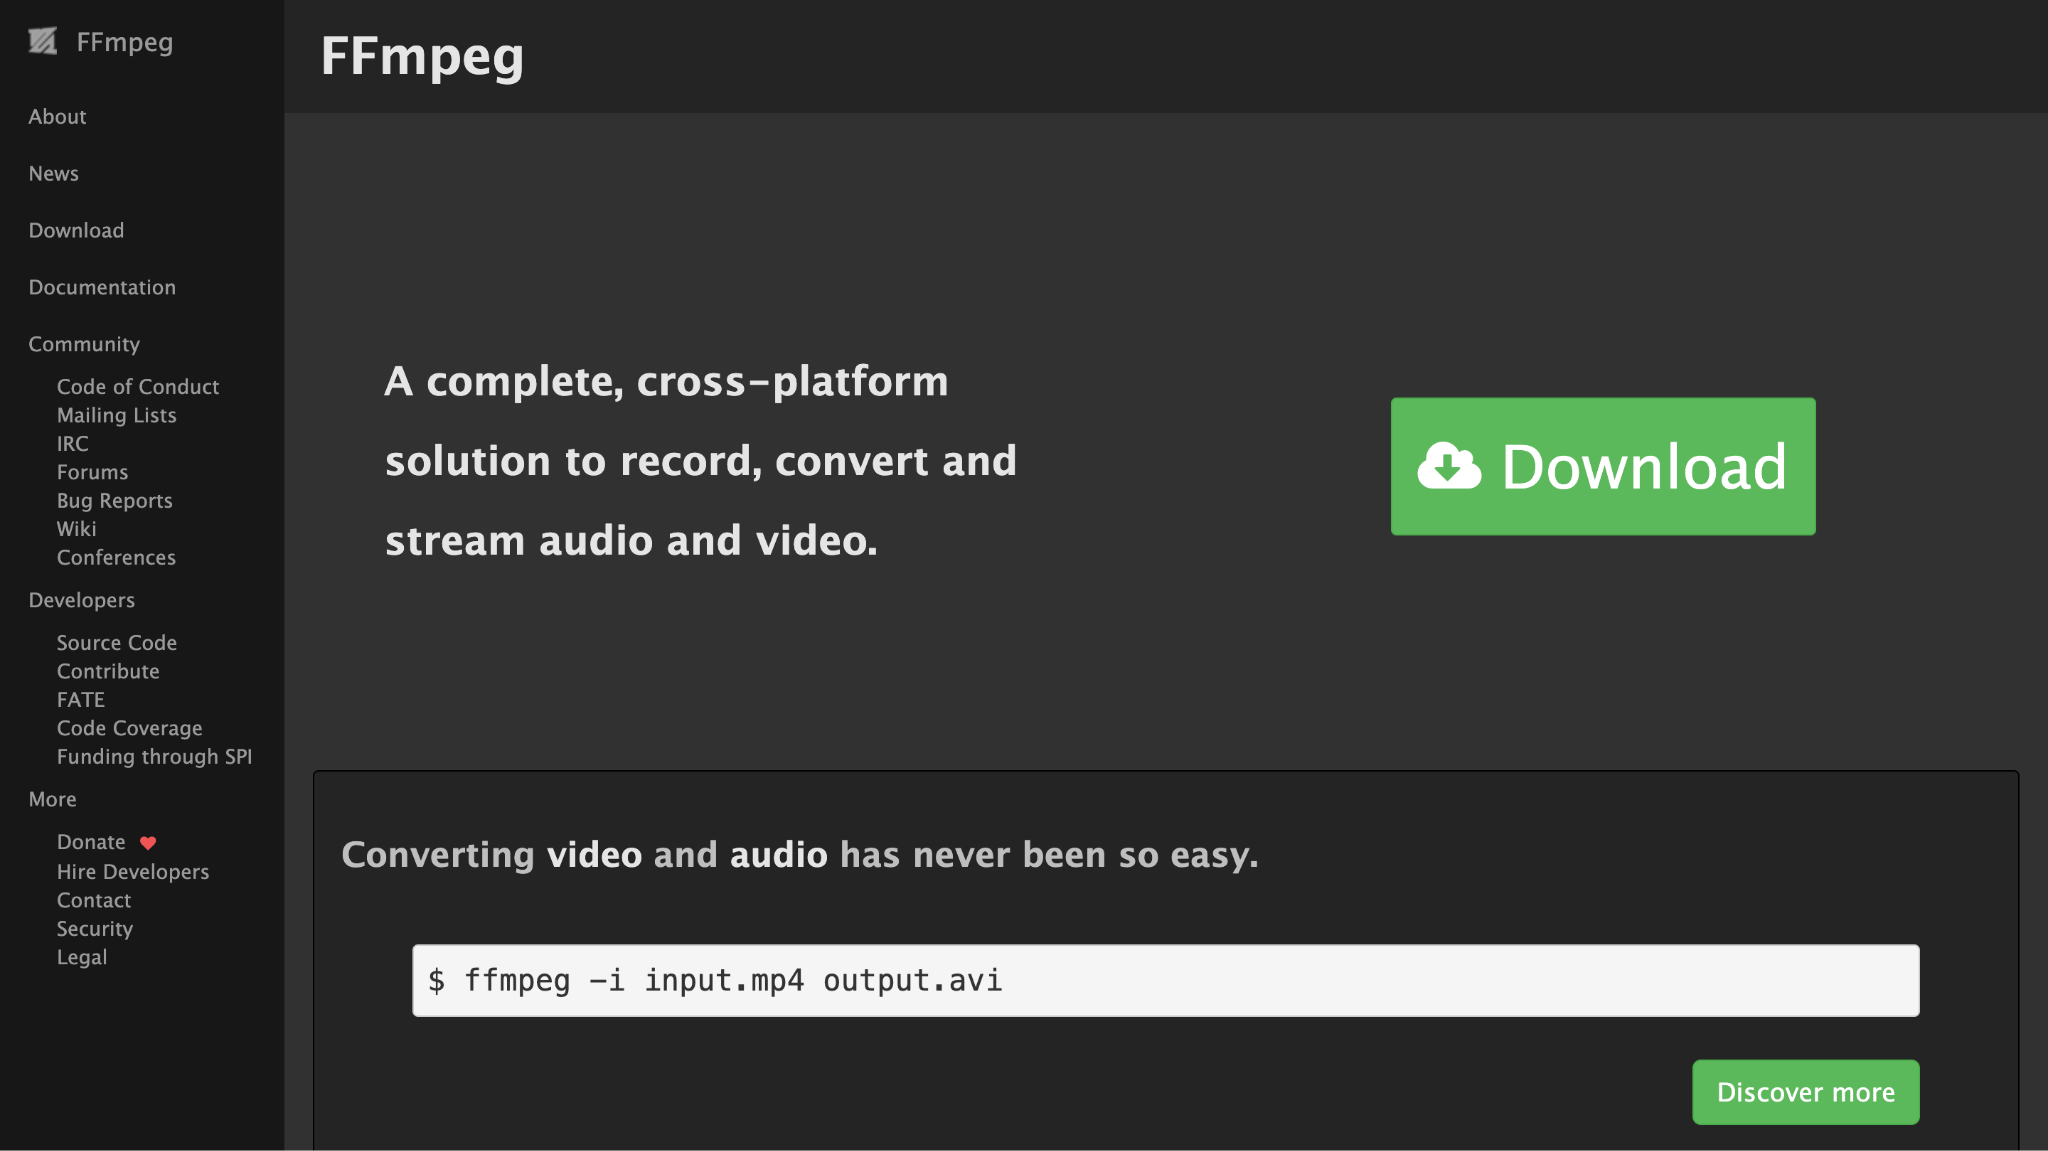Open the FATE page
The image size is (2048, 1151).
pos(79,699)
